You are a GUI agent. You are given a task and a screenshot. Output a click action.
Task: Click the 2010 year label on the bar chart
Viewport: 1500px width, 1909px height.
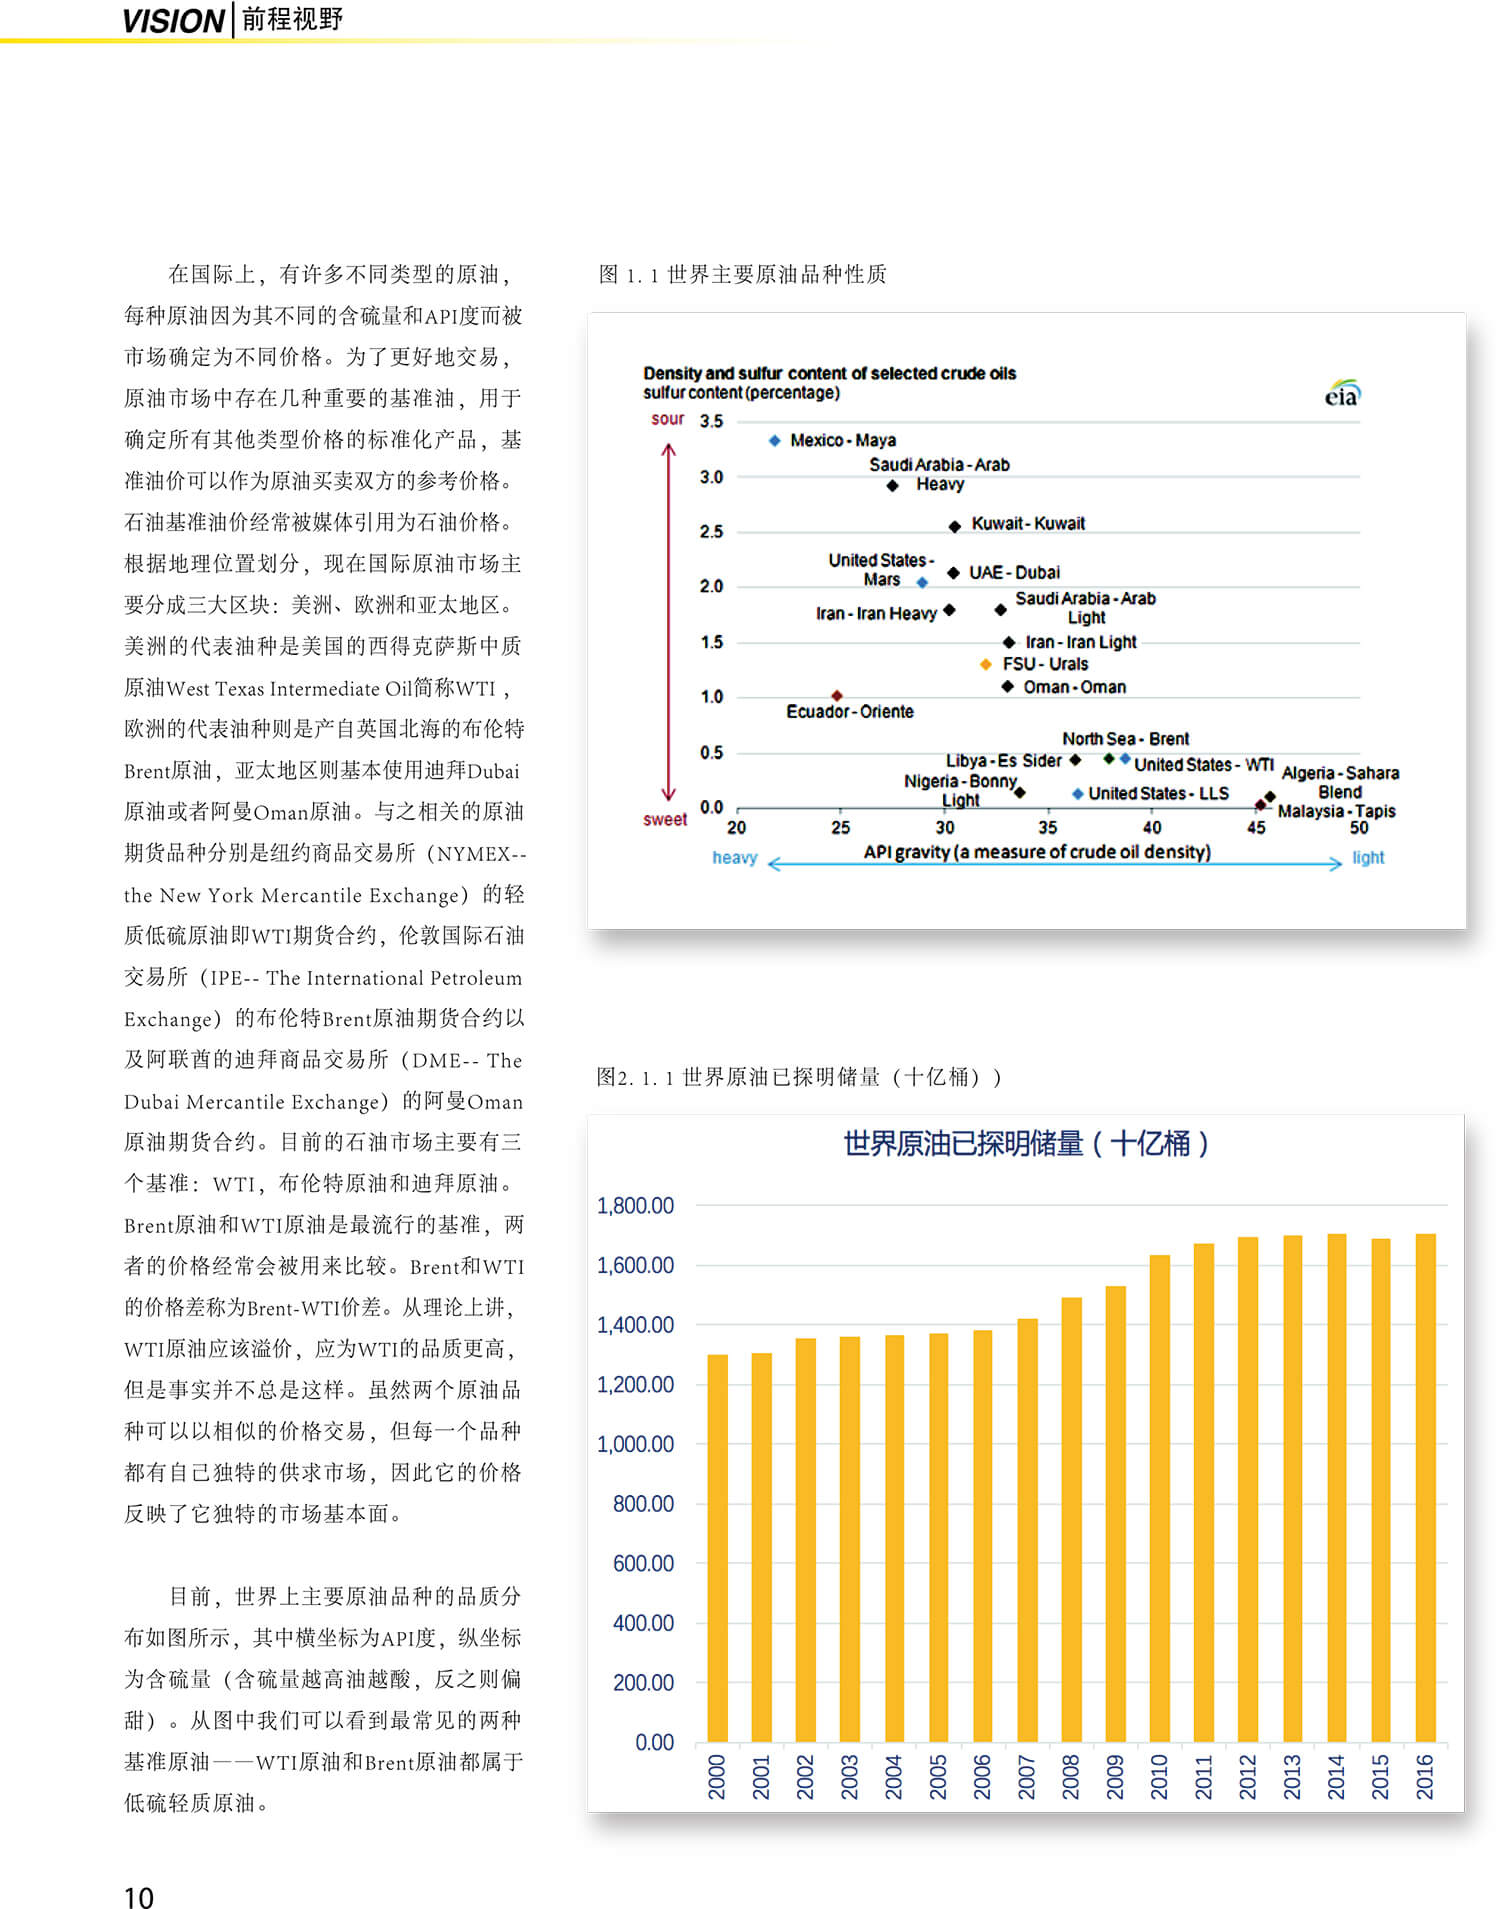(x=1159, y=1777)
